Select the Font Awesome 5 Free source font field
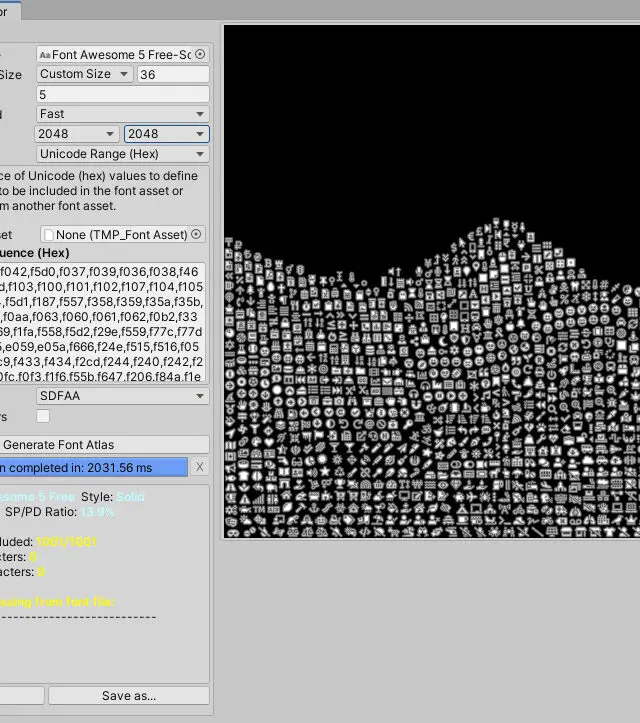This screenshot has height=723, width=640. point(123,54)
